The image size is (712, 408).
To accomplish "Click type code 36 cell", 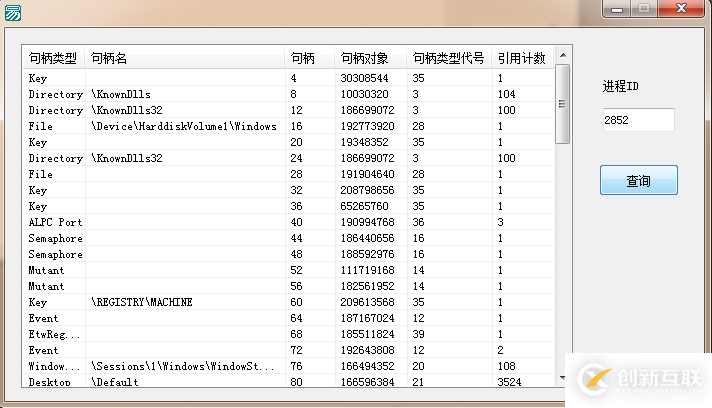I will point(418,222).
